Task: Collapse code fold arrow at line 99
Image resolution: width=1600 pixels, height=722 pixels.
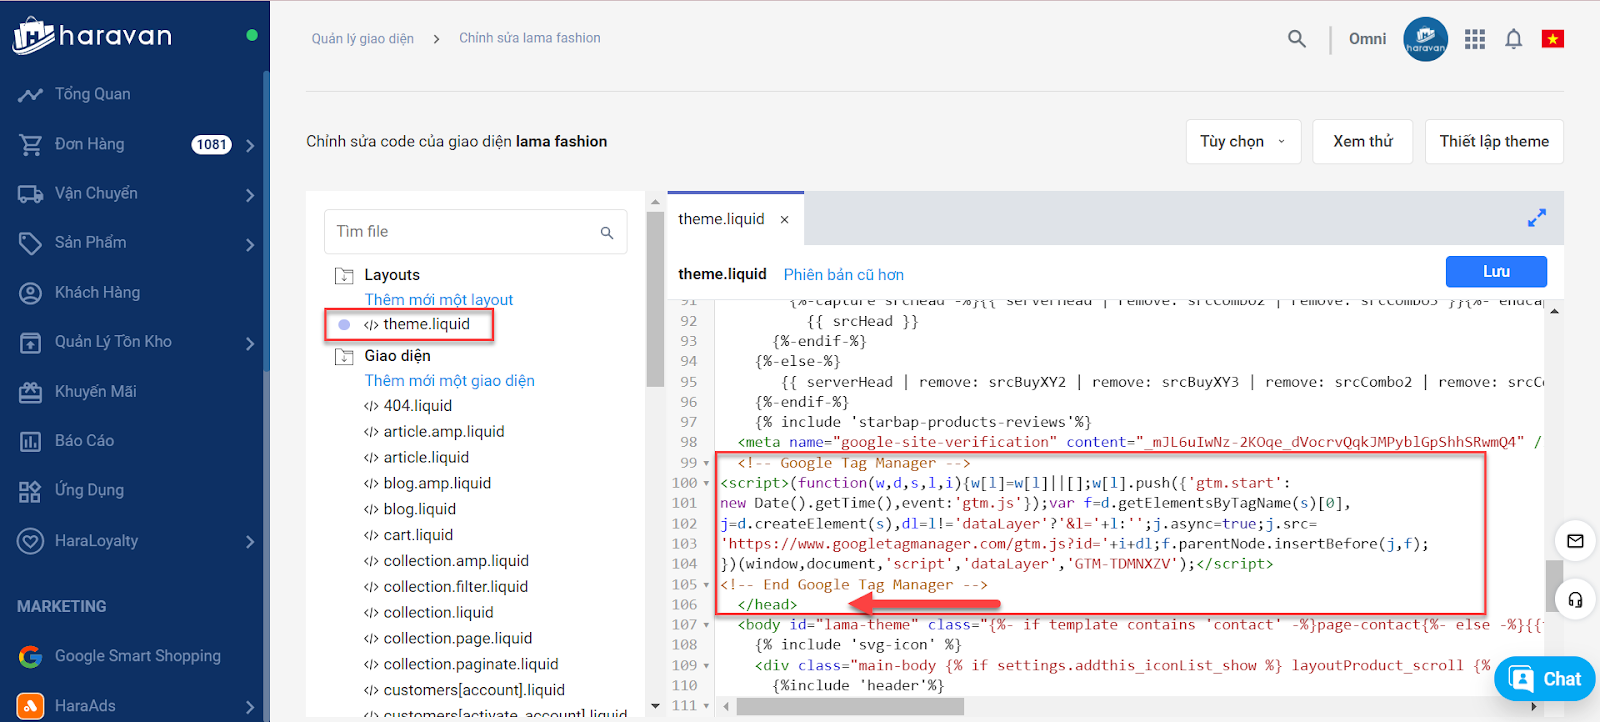Action: click(x=706, y=464)
